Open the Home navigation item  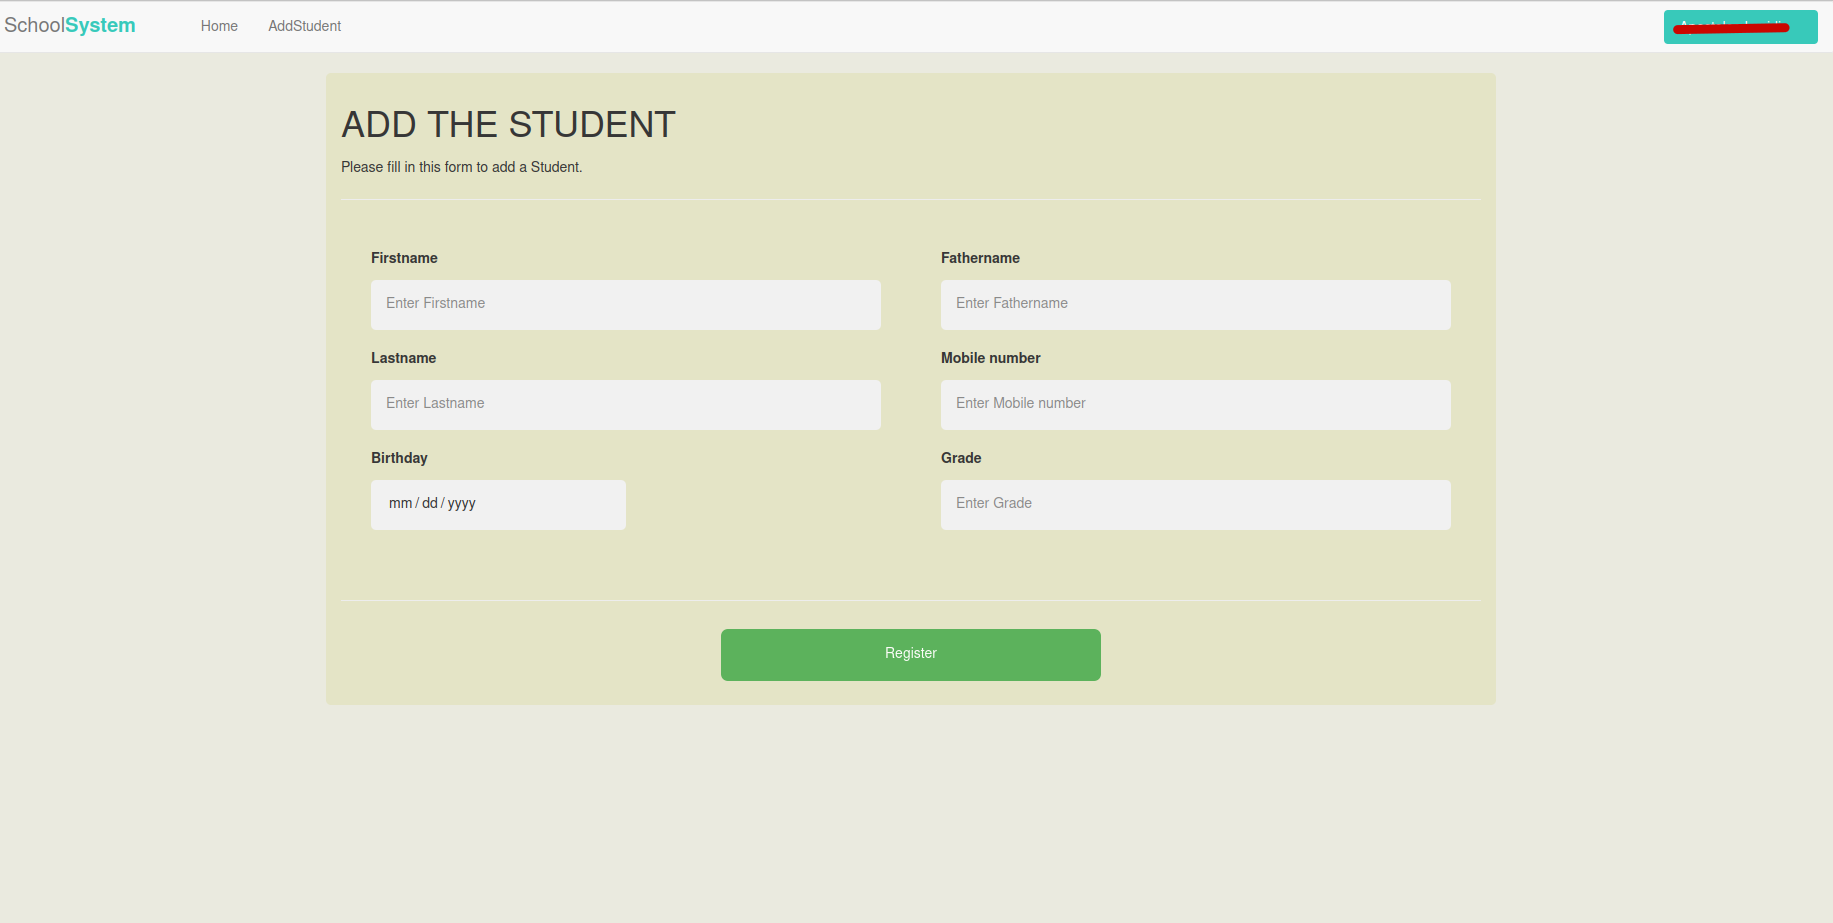(x=219, y=26)
